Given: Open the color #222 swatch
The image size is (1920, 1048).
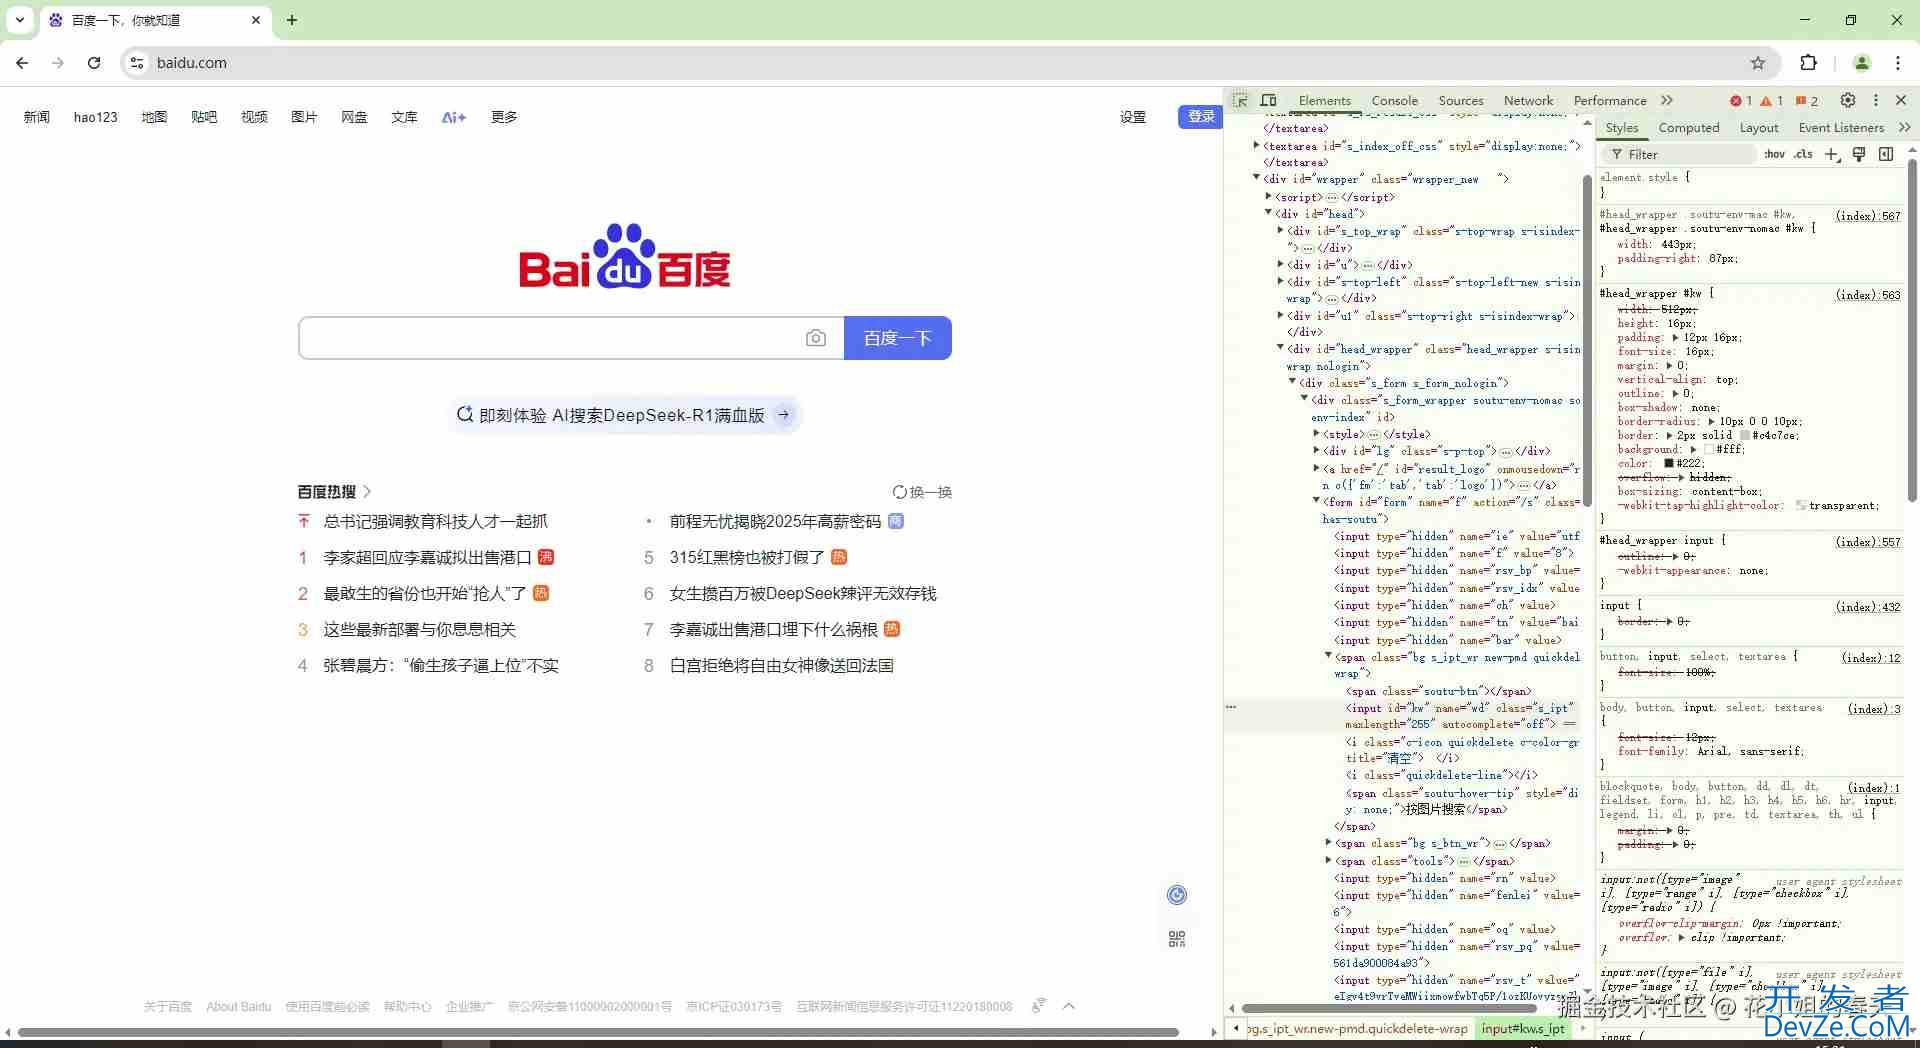Looking at the screenshot, I should [x=1669, y=463].
